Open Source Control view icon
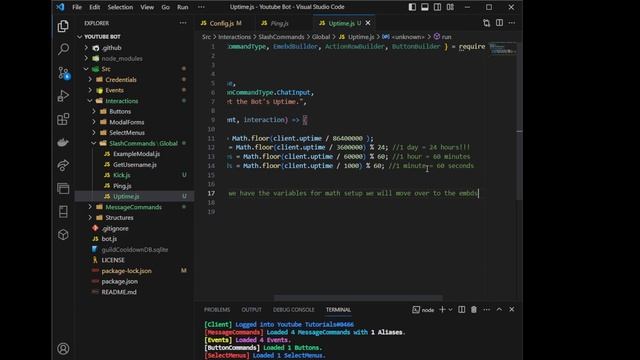 63,73
